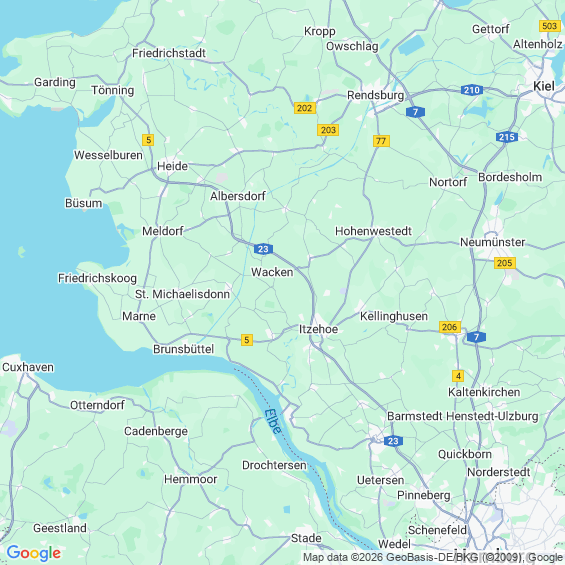Select the Rendsburg town label
Screen dimensions: 565x565
pos(375,95)
